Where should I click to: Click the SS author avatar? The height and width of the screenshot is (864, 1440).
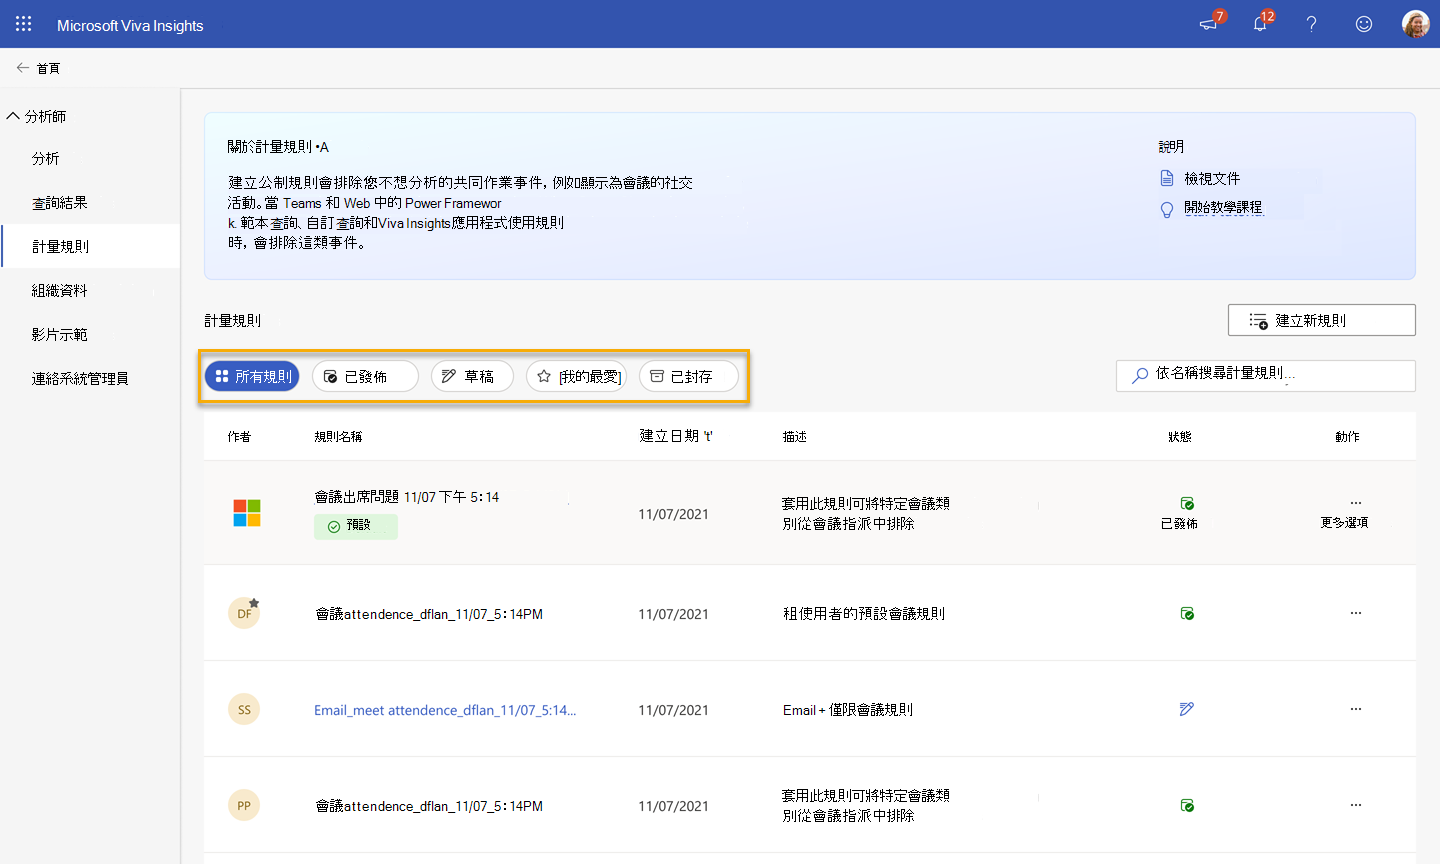click(x=244, y=709)
